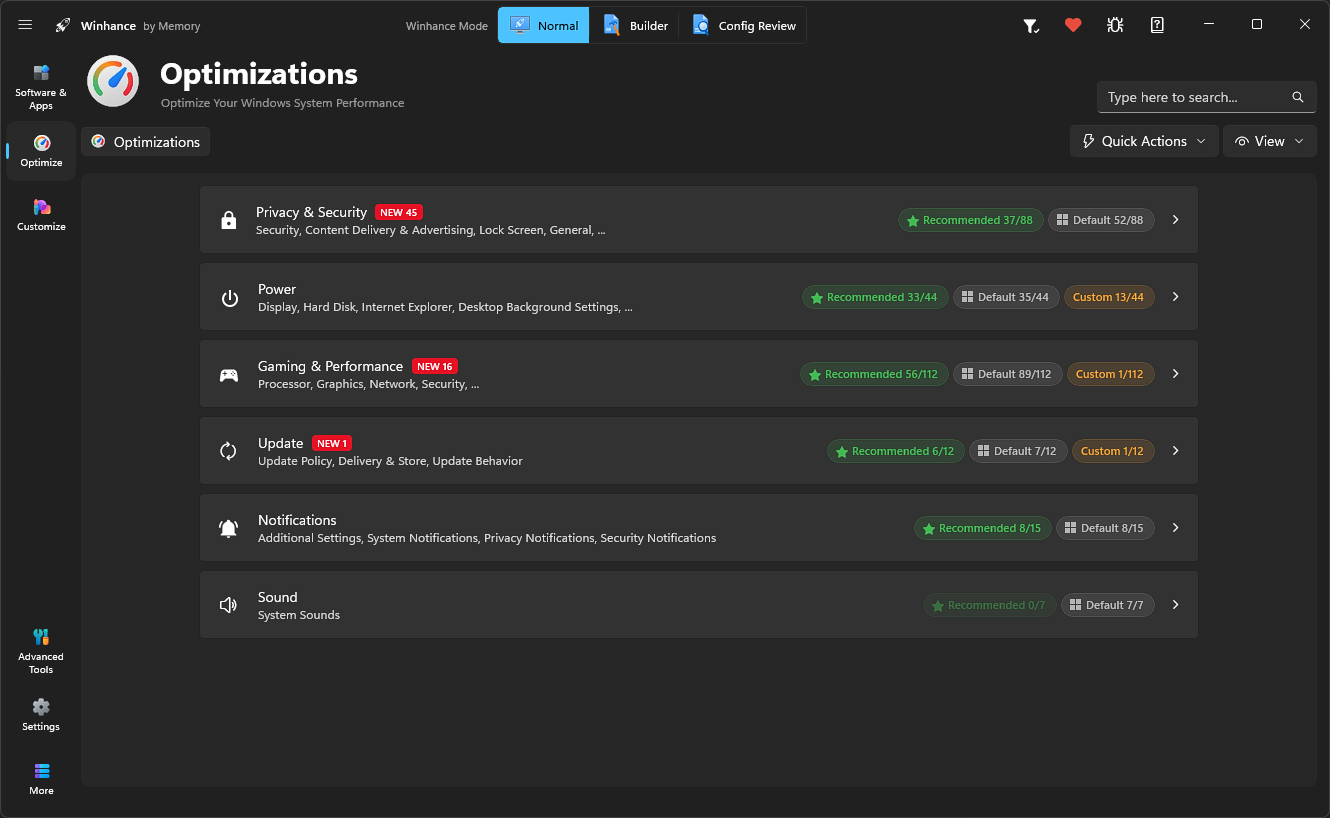Click the Notifications bell icon
Image resolution: width=1330 pixels, height=818 pixels.
click(x=229, y=528)
